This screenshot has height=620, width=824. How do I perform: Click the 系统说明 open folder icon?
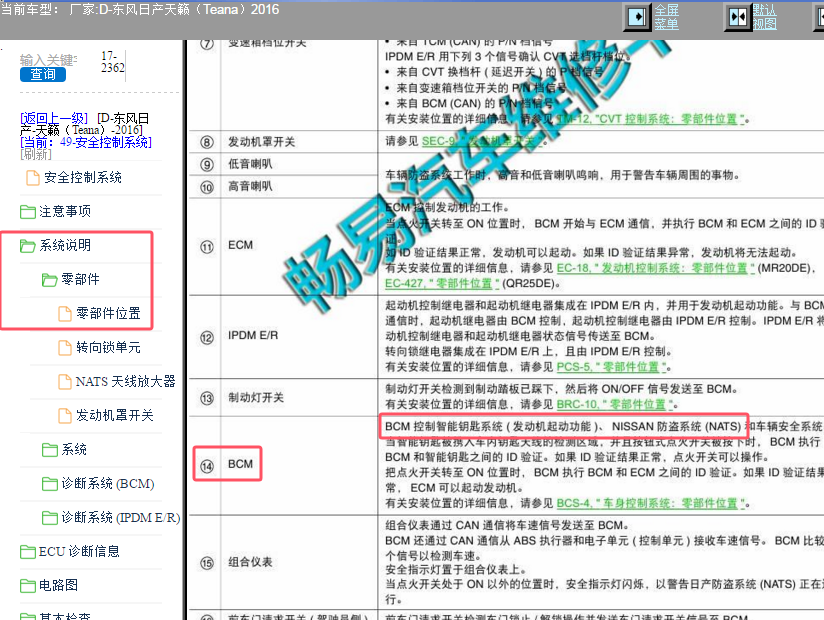[x=28, y=246]
